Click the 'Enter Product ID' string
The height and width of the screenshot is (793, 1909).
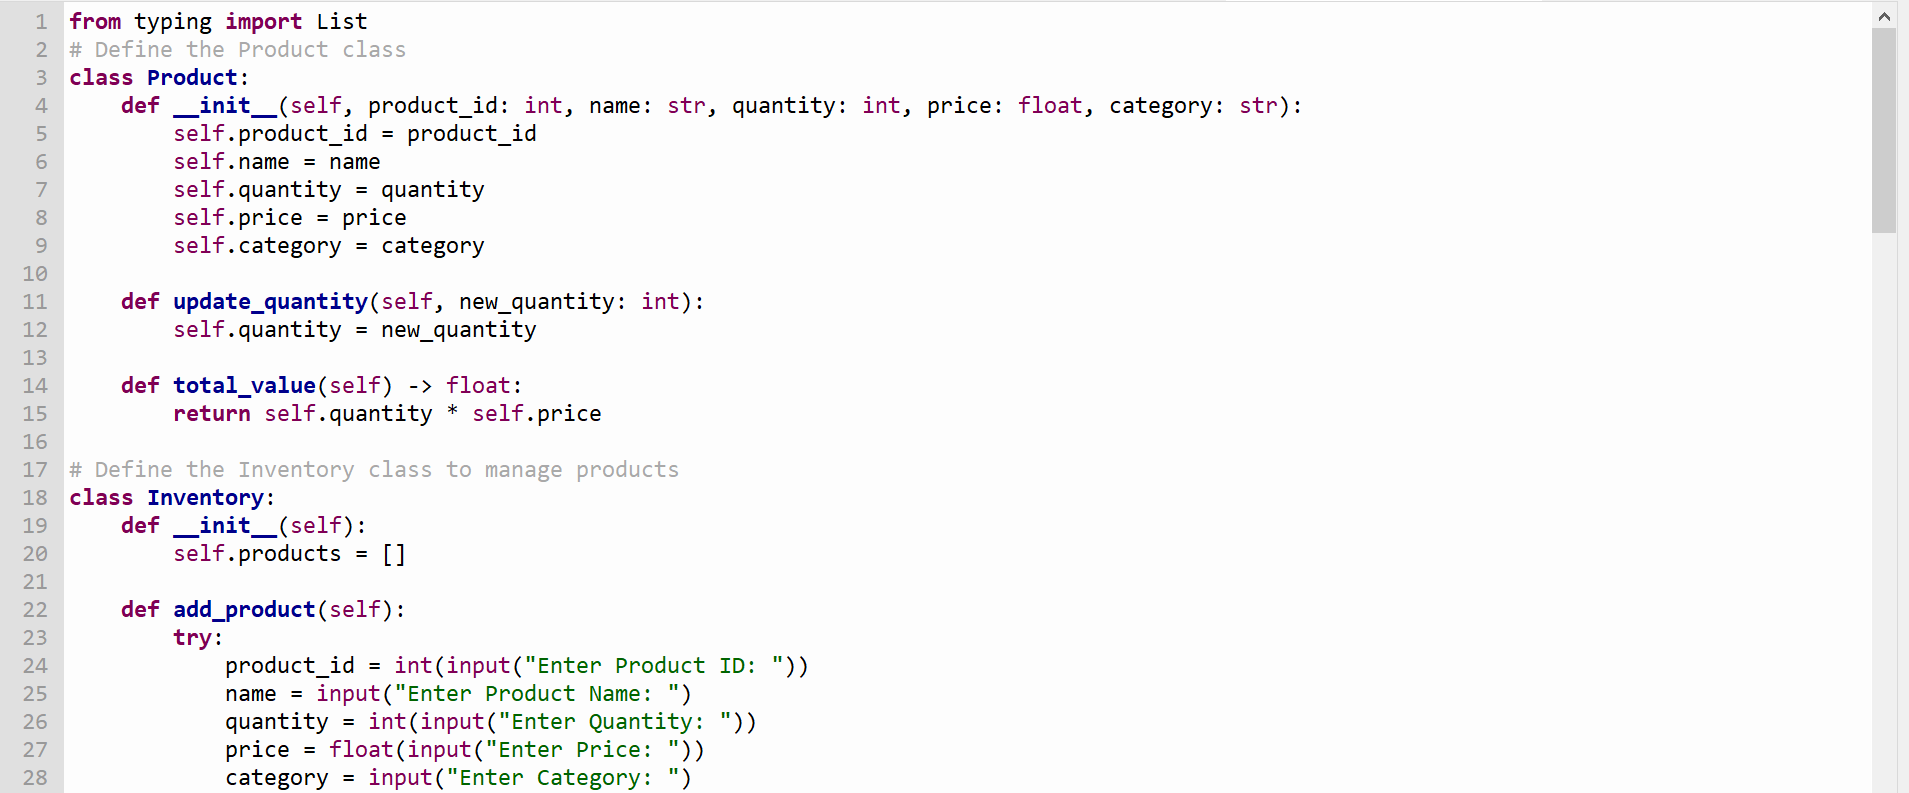click(654, 666)
